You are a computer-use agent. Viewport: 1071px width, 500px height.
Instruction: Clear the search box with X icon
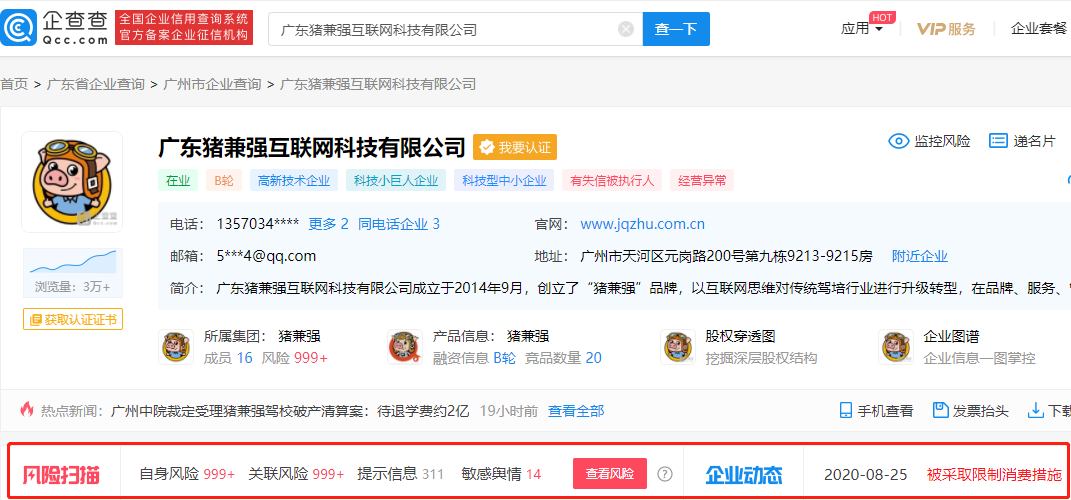626,29
